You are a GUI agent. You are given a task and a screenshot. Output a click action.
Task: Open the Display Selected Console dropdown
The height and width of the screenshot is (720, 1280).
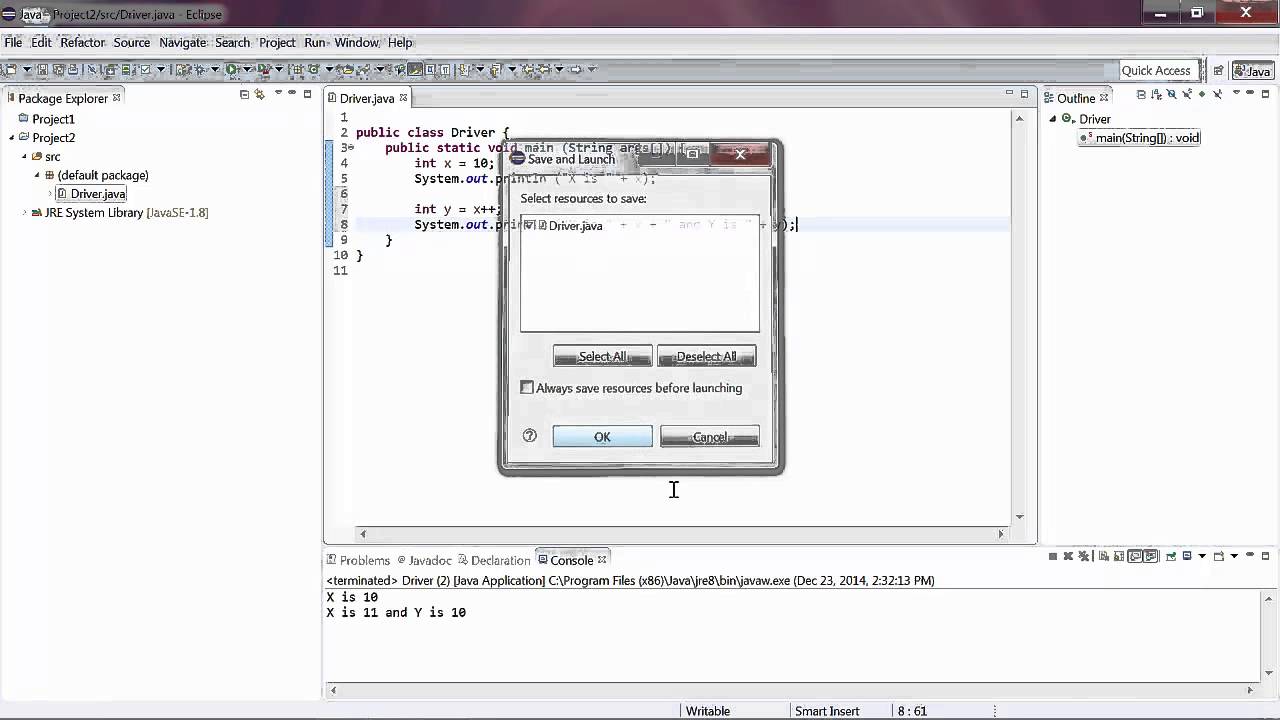(x=1201, y=556)
